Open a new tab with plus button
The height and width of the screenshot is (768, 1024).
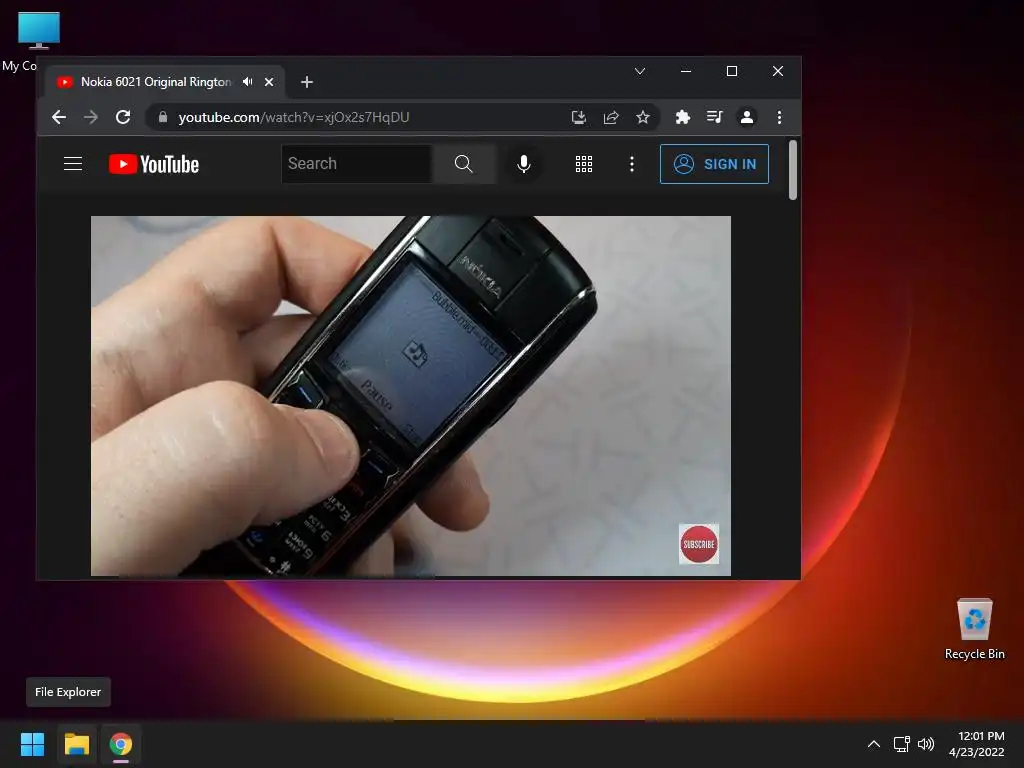point(307,82)
